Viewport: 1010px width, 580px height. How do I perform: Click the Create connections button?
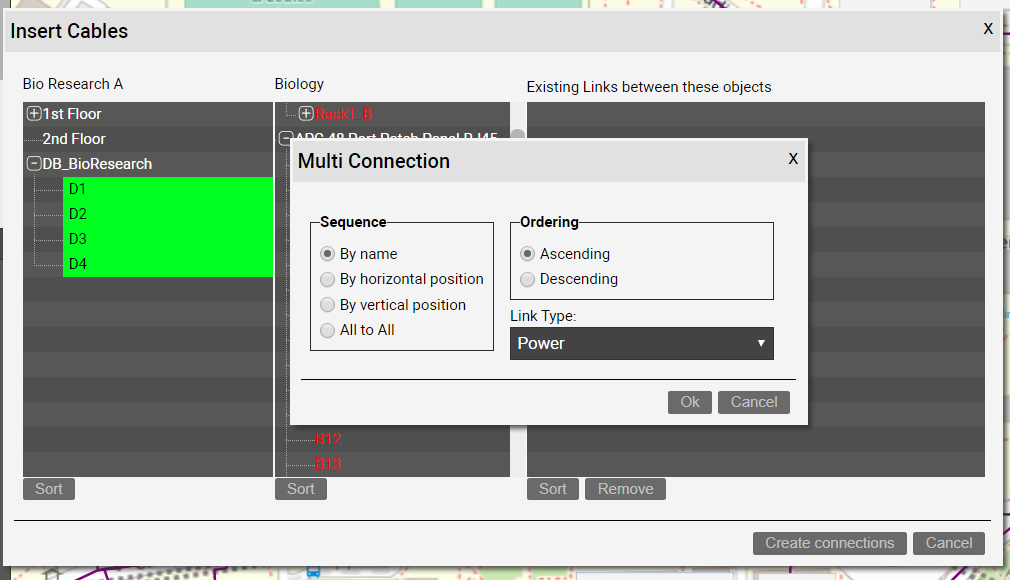point(829,543)
